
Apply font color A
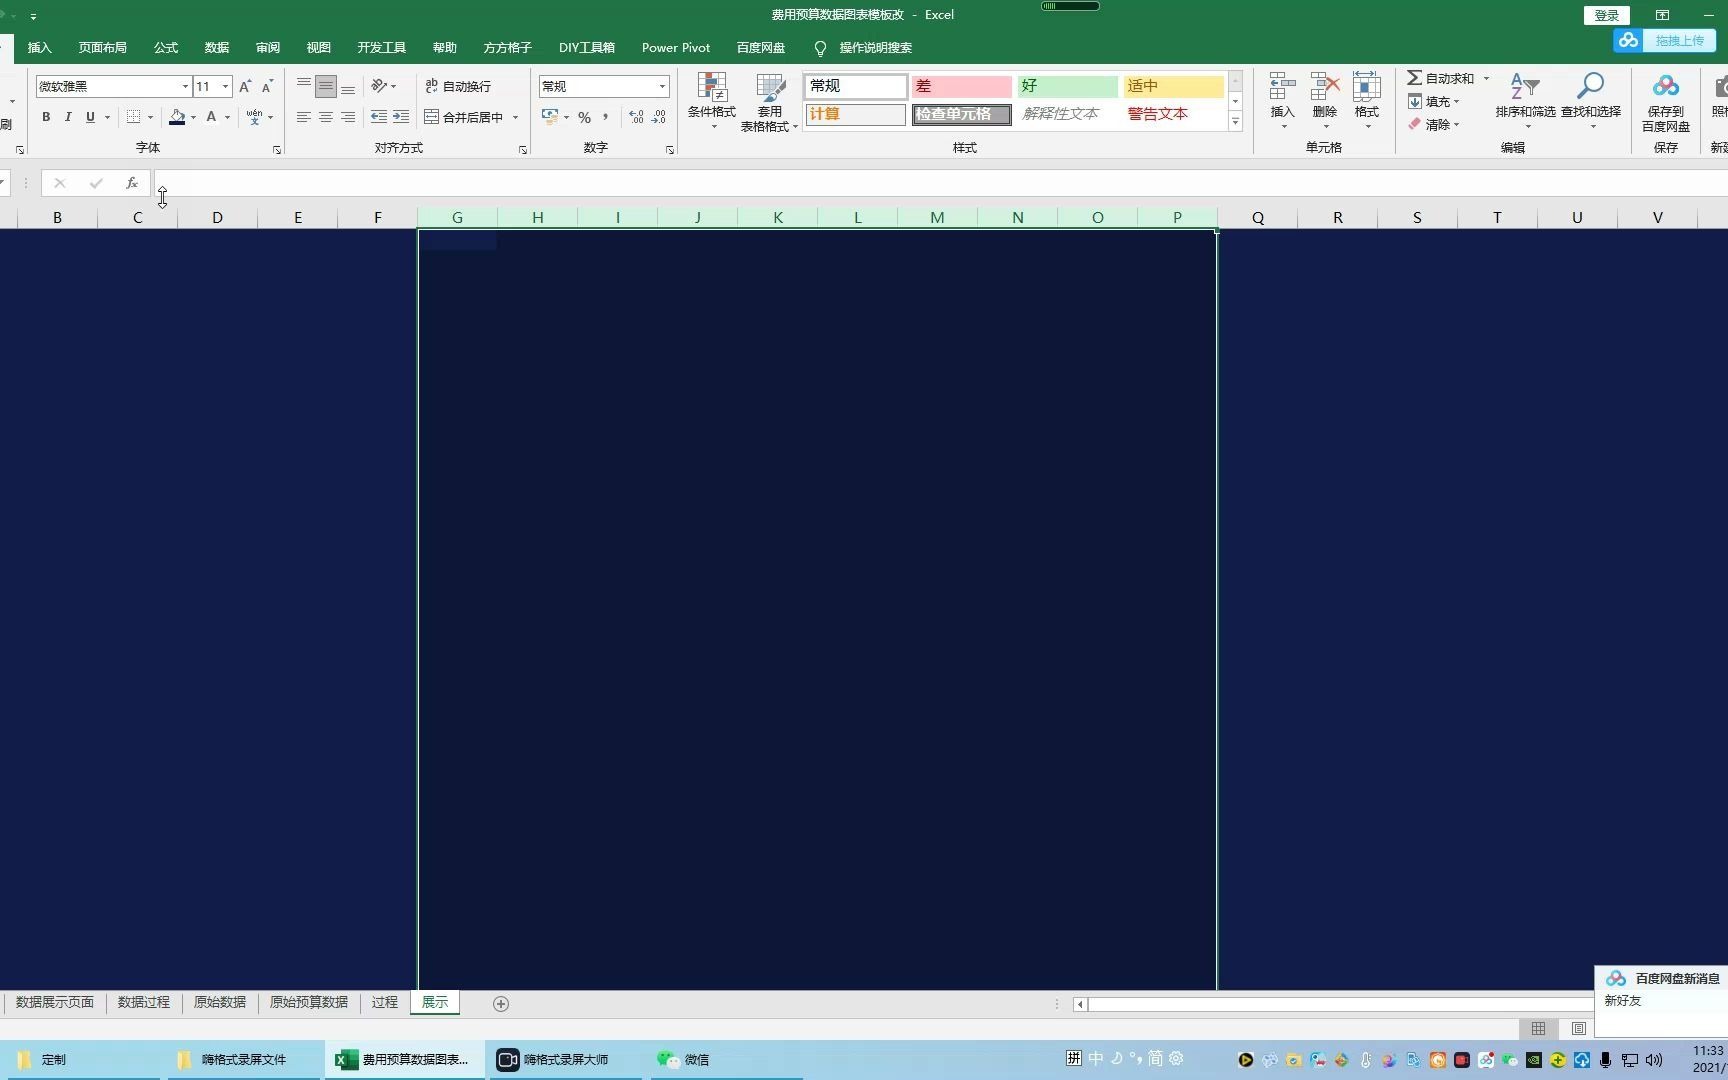[211, 117]
